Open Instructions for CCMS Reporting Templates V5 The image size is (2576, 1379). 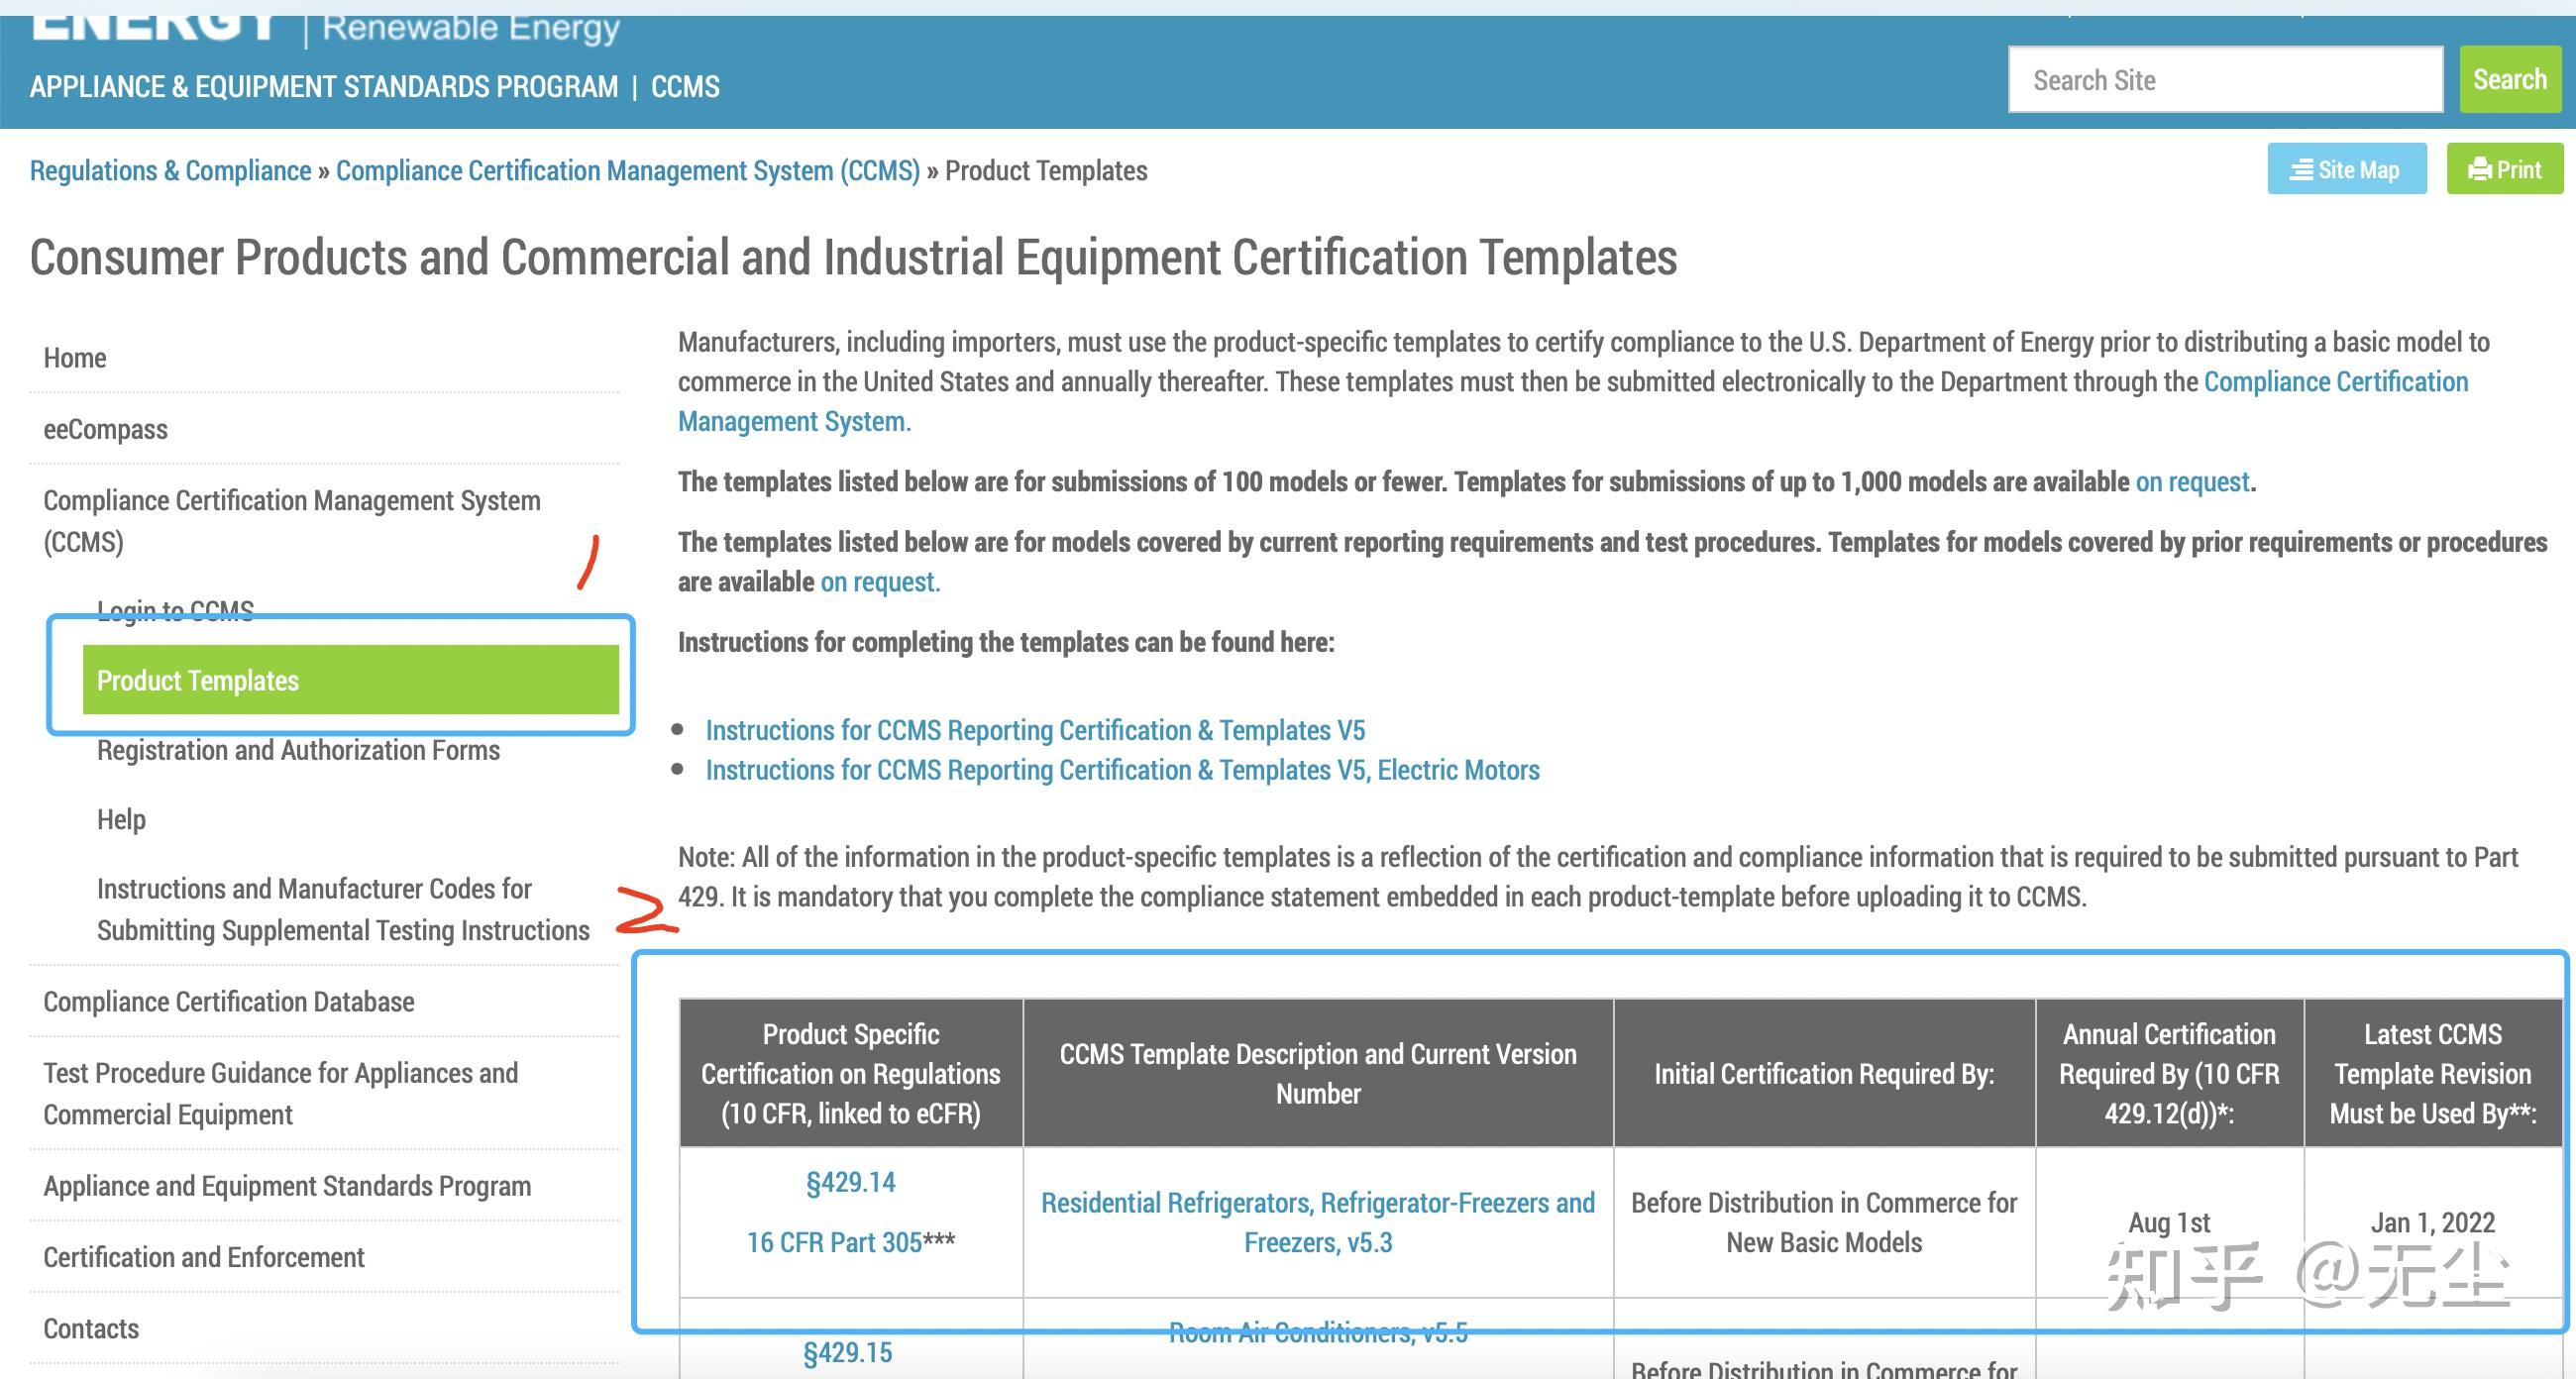point(1034,730)
